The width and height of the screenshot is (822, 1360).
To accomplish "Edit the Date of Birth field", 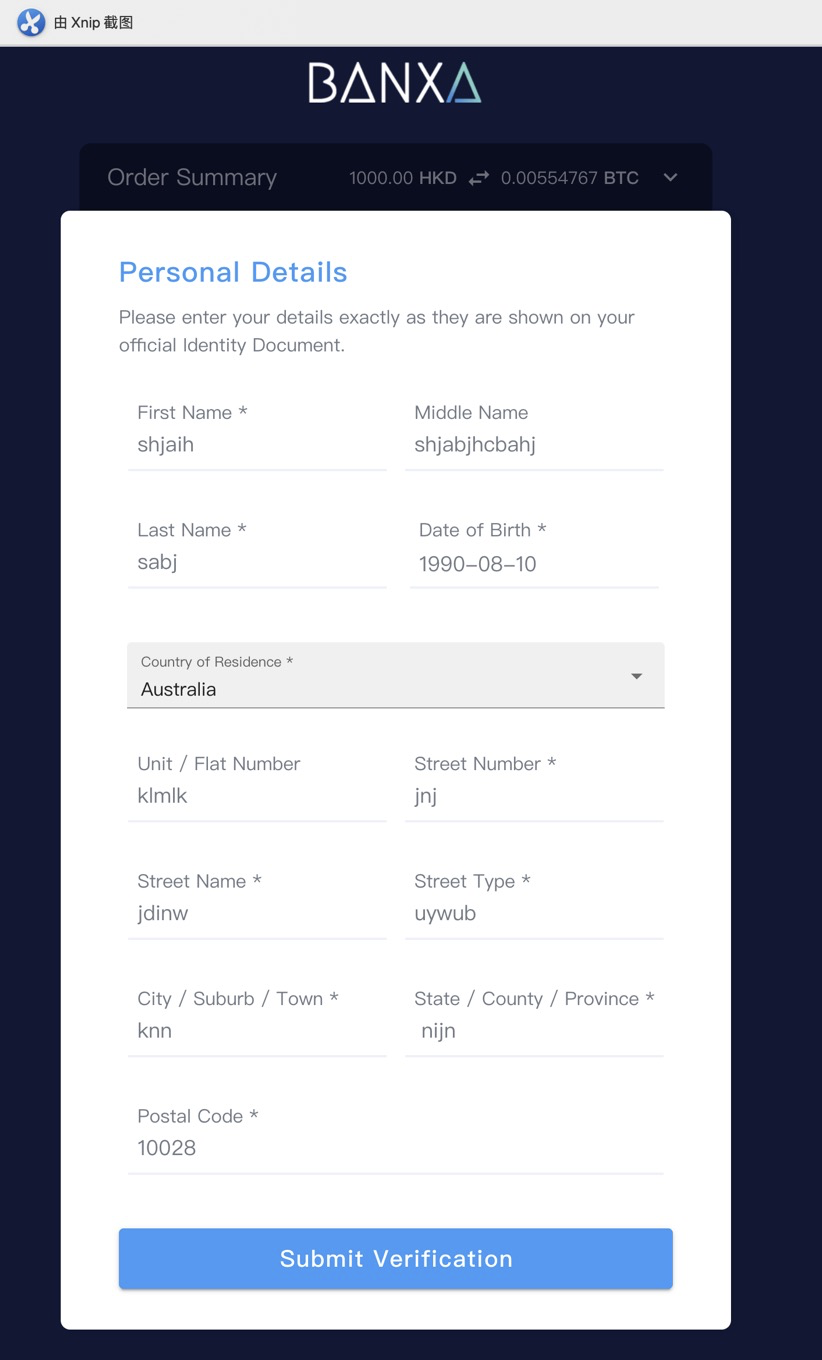I will pyautogui.click(x=534, y=564).
